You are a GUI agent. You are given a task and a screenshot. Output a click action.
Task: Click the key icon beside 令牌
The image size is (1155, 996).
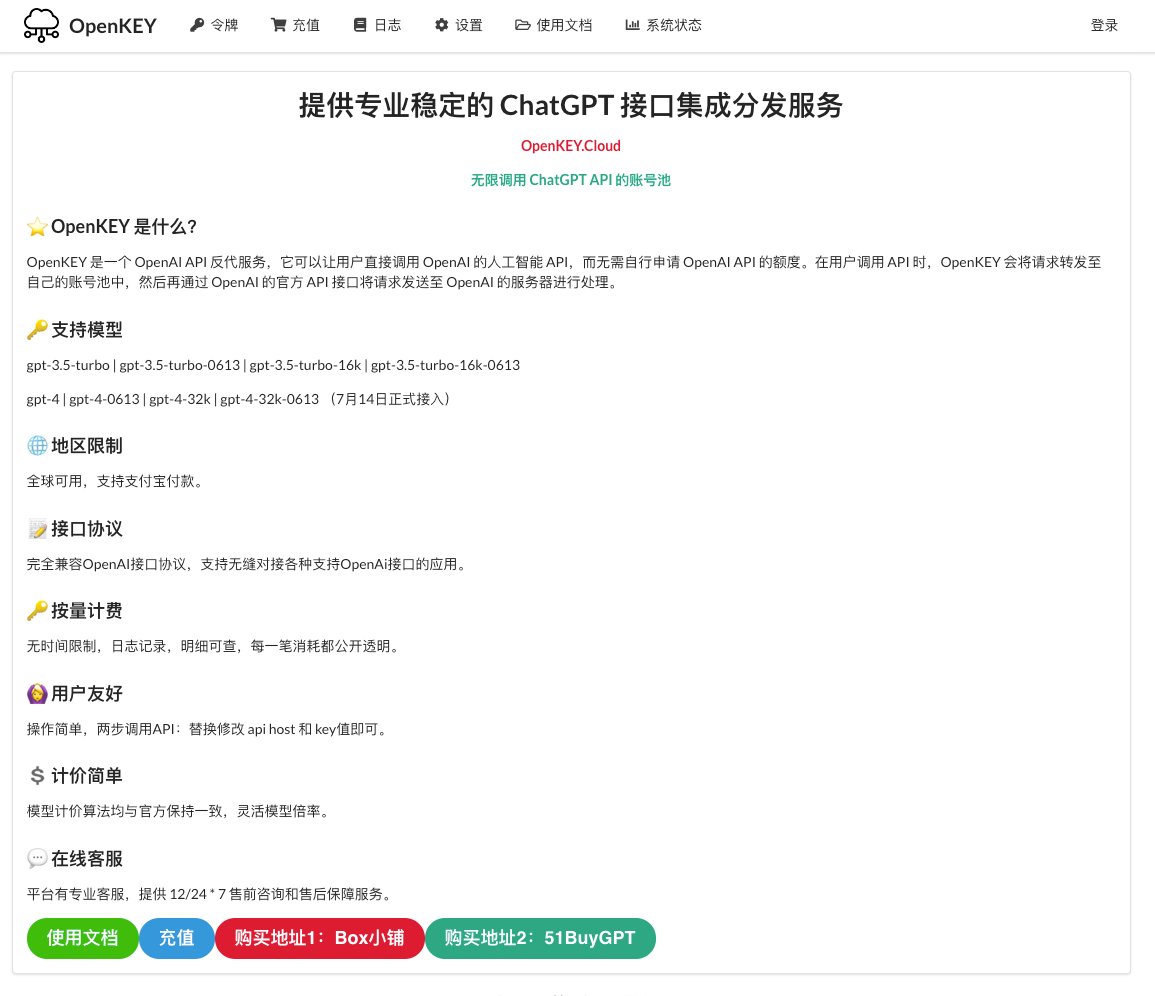pos(197,25)
